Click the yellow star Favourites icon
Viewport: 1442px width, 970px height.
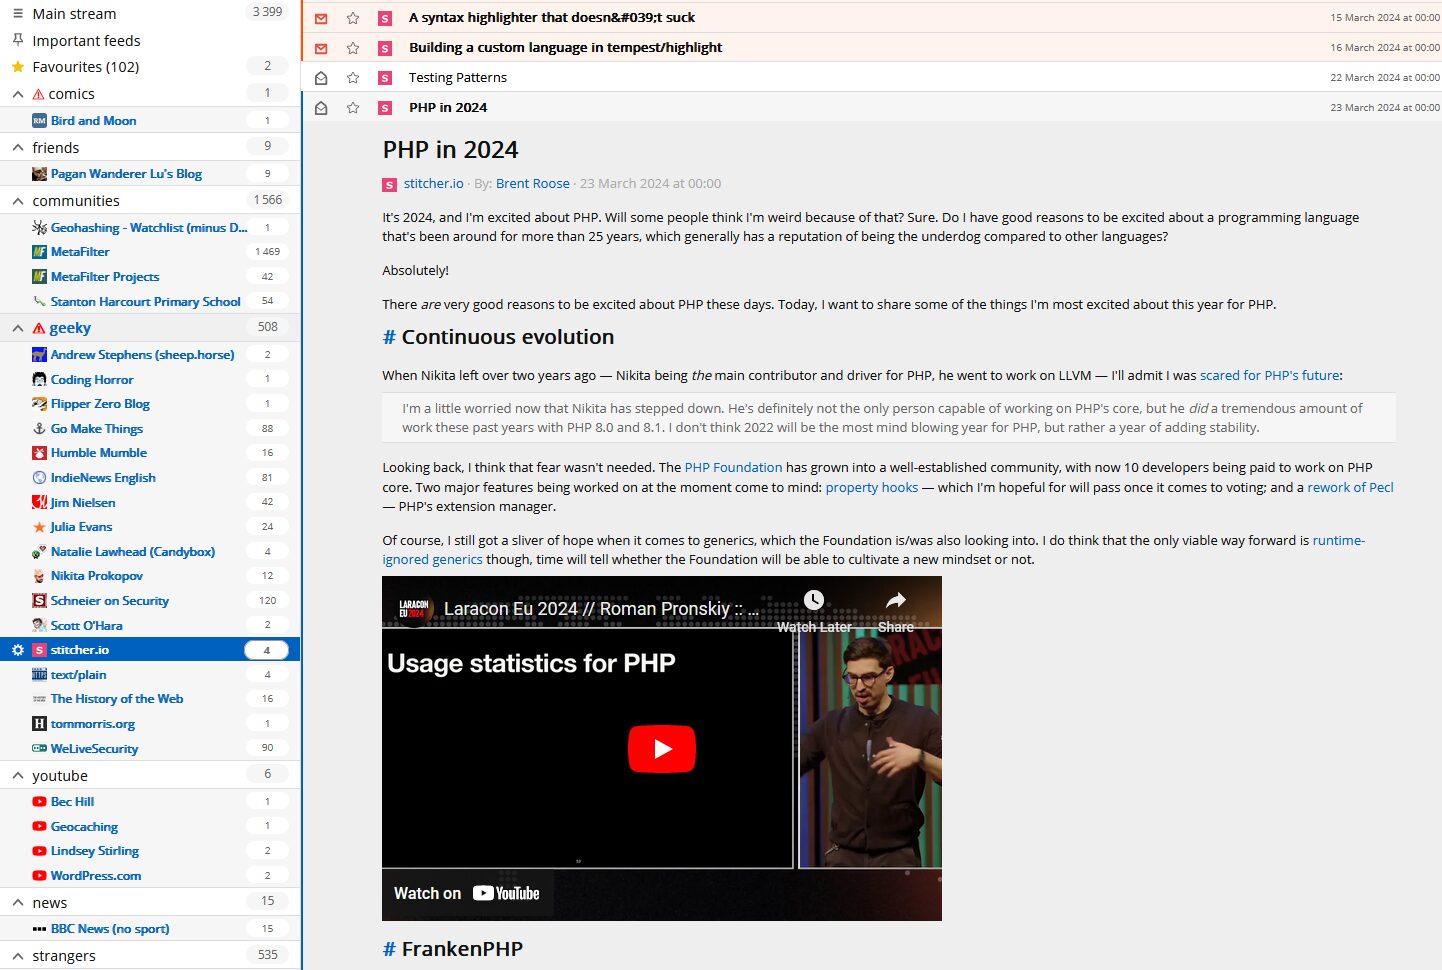click(17, 67)
